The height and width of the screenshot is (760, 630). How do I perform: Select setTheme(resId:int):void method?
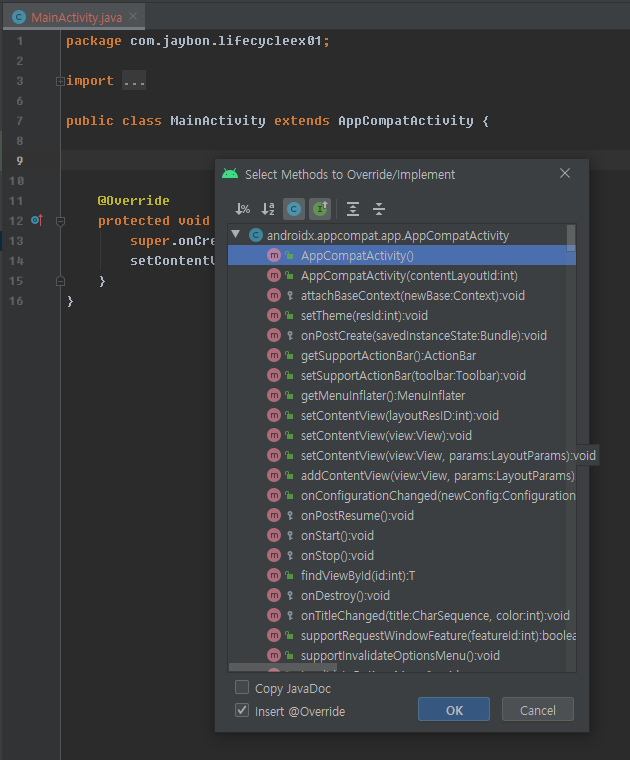[402, 316]
